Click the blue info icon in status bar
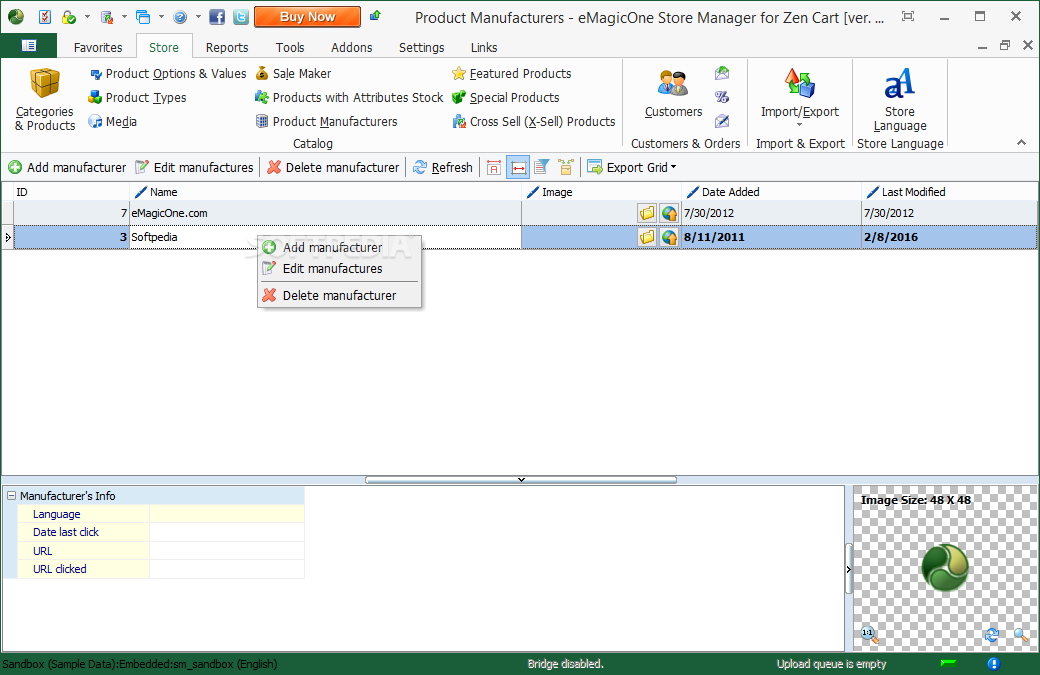1040x675 pixels. 993,663
